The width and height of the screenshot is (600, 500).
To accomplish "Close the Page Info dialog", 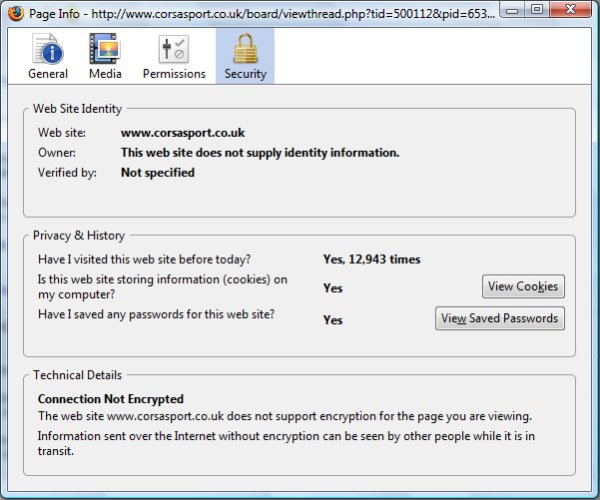I will [570, 10].
